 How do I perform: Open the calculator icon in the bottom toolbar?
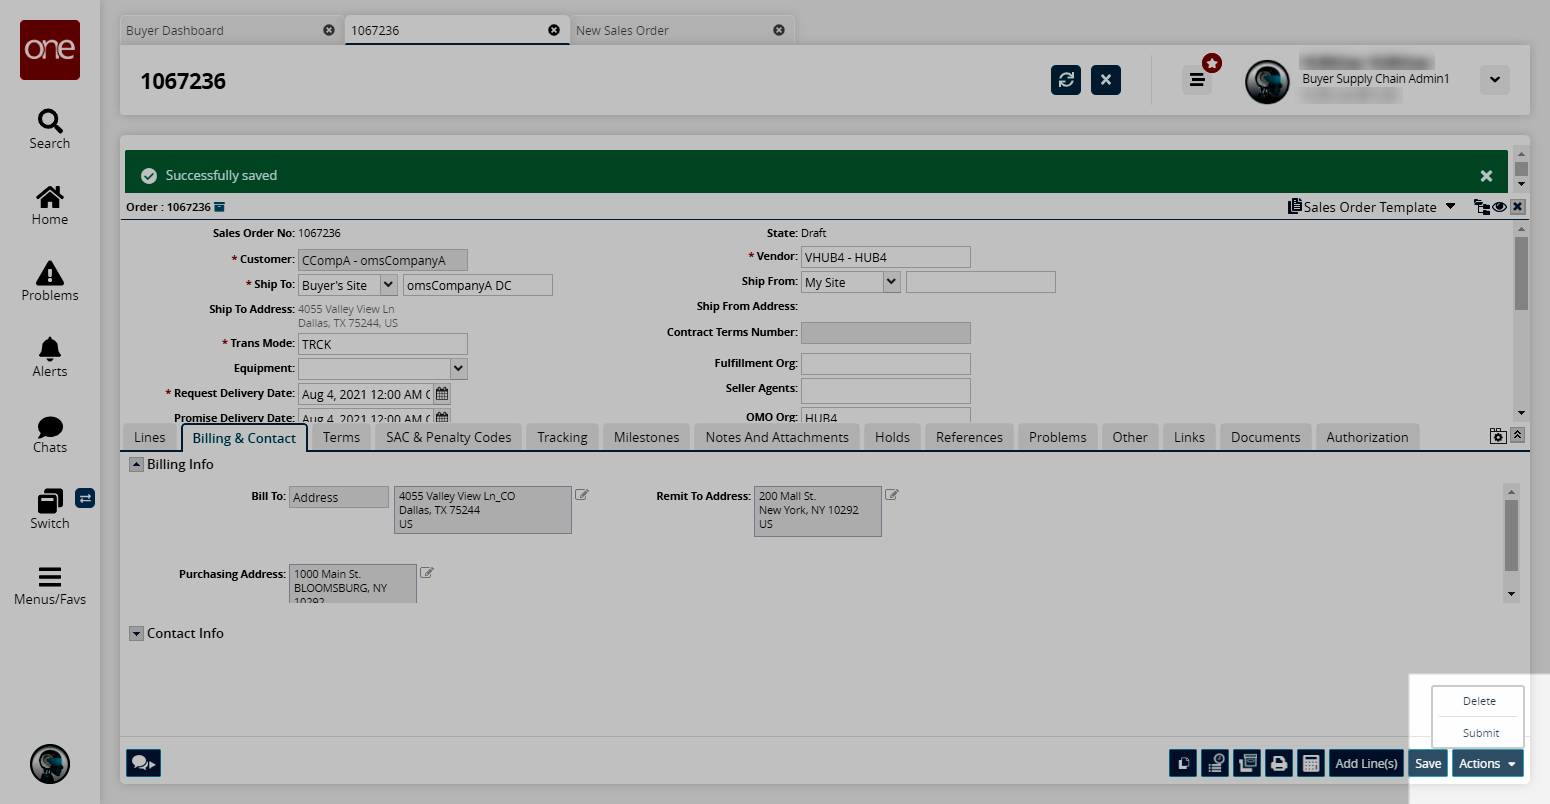[1310, 763]
